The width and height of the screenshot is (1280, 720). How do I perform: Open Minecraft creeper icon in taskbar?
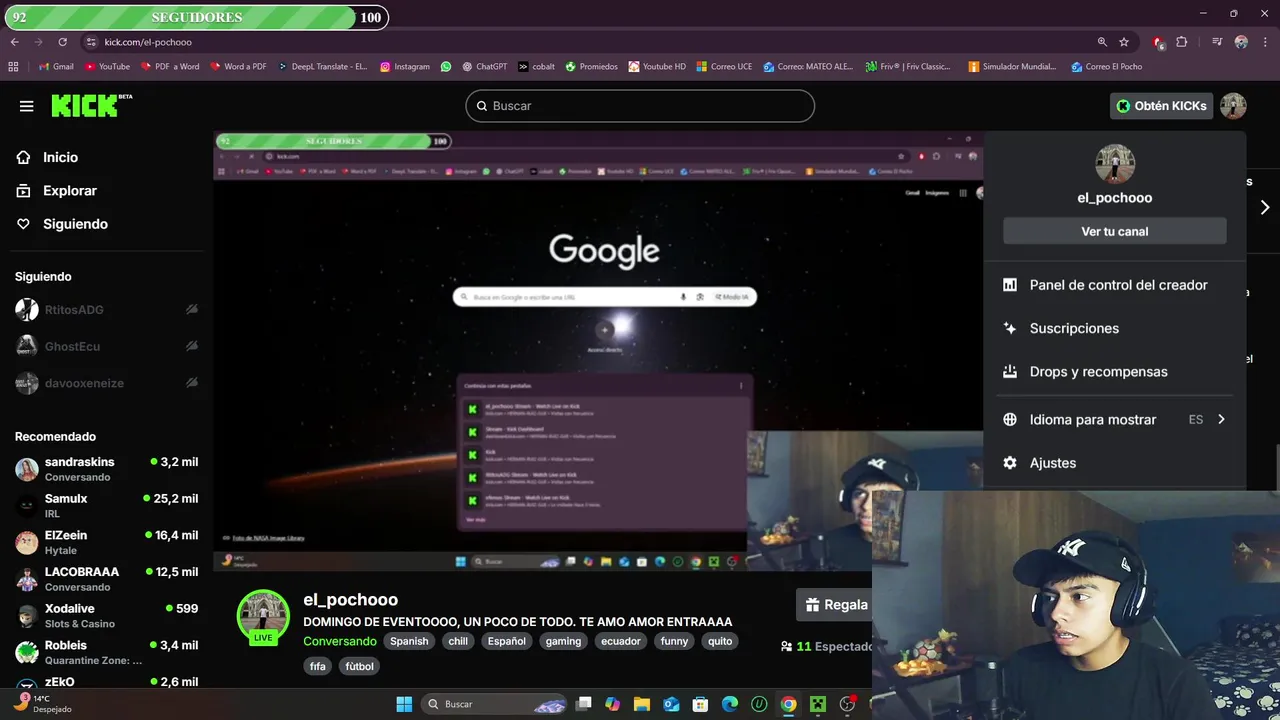coord(818,704)
